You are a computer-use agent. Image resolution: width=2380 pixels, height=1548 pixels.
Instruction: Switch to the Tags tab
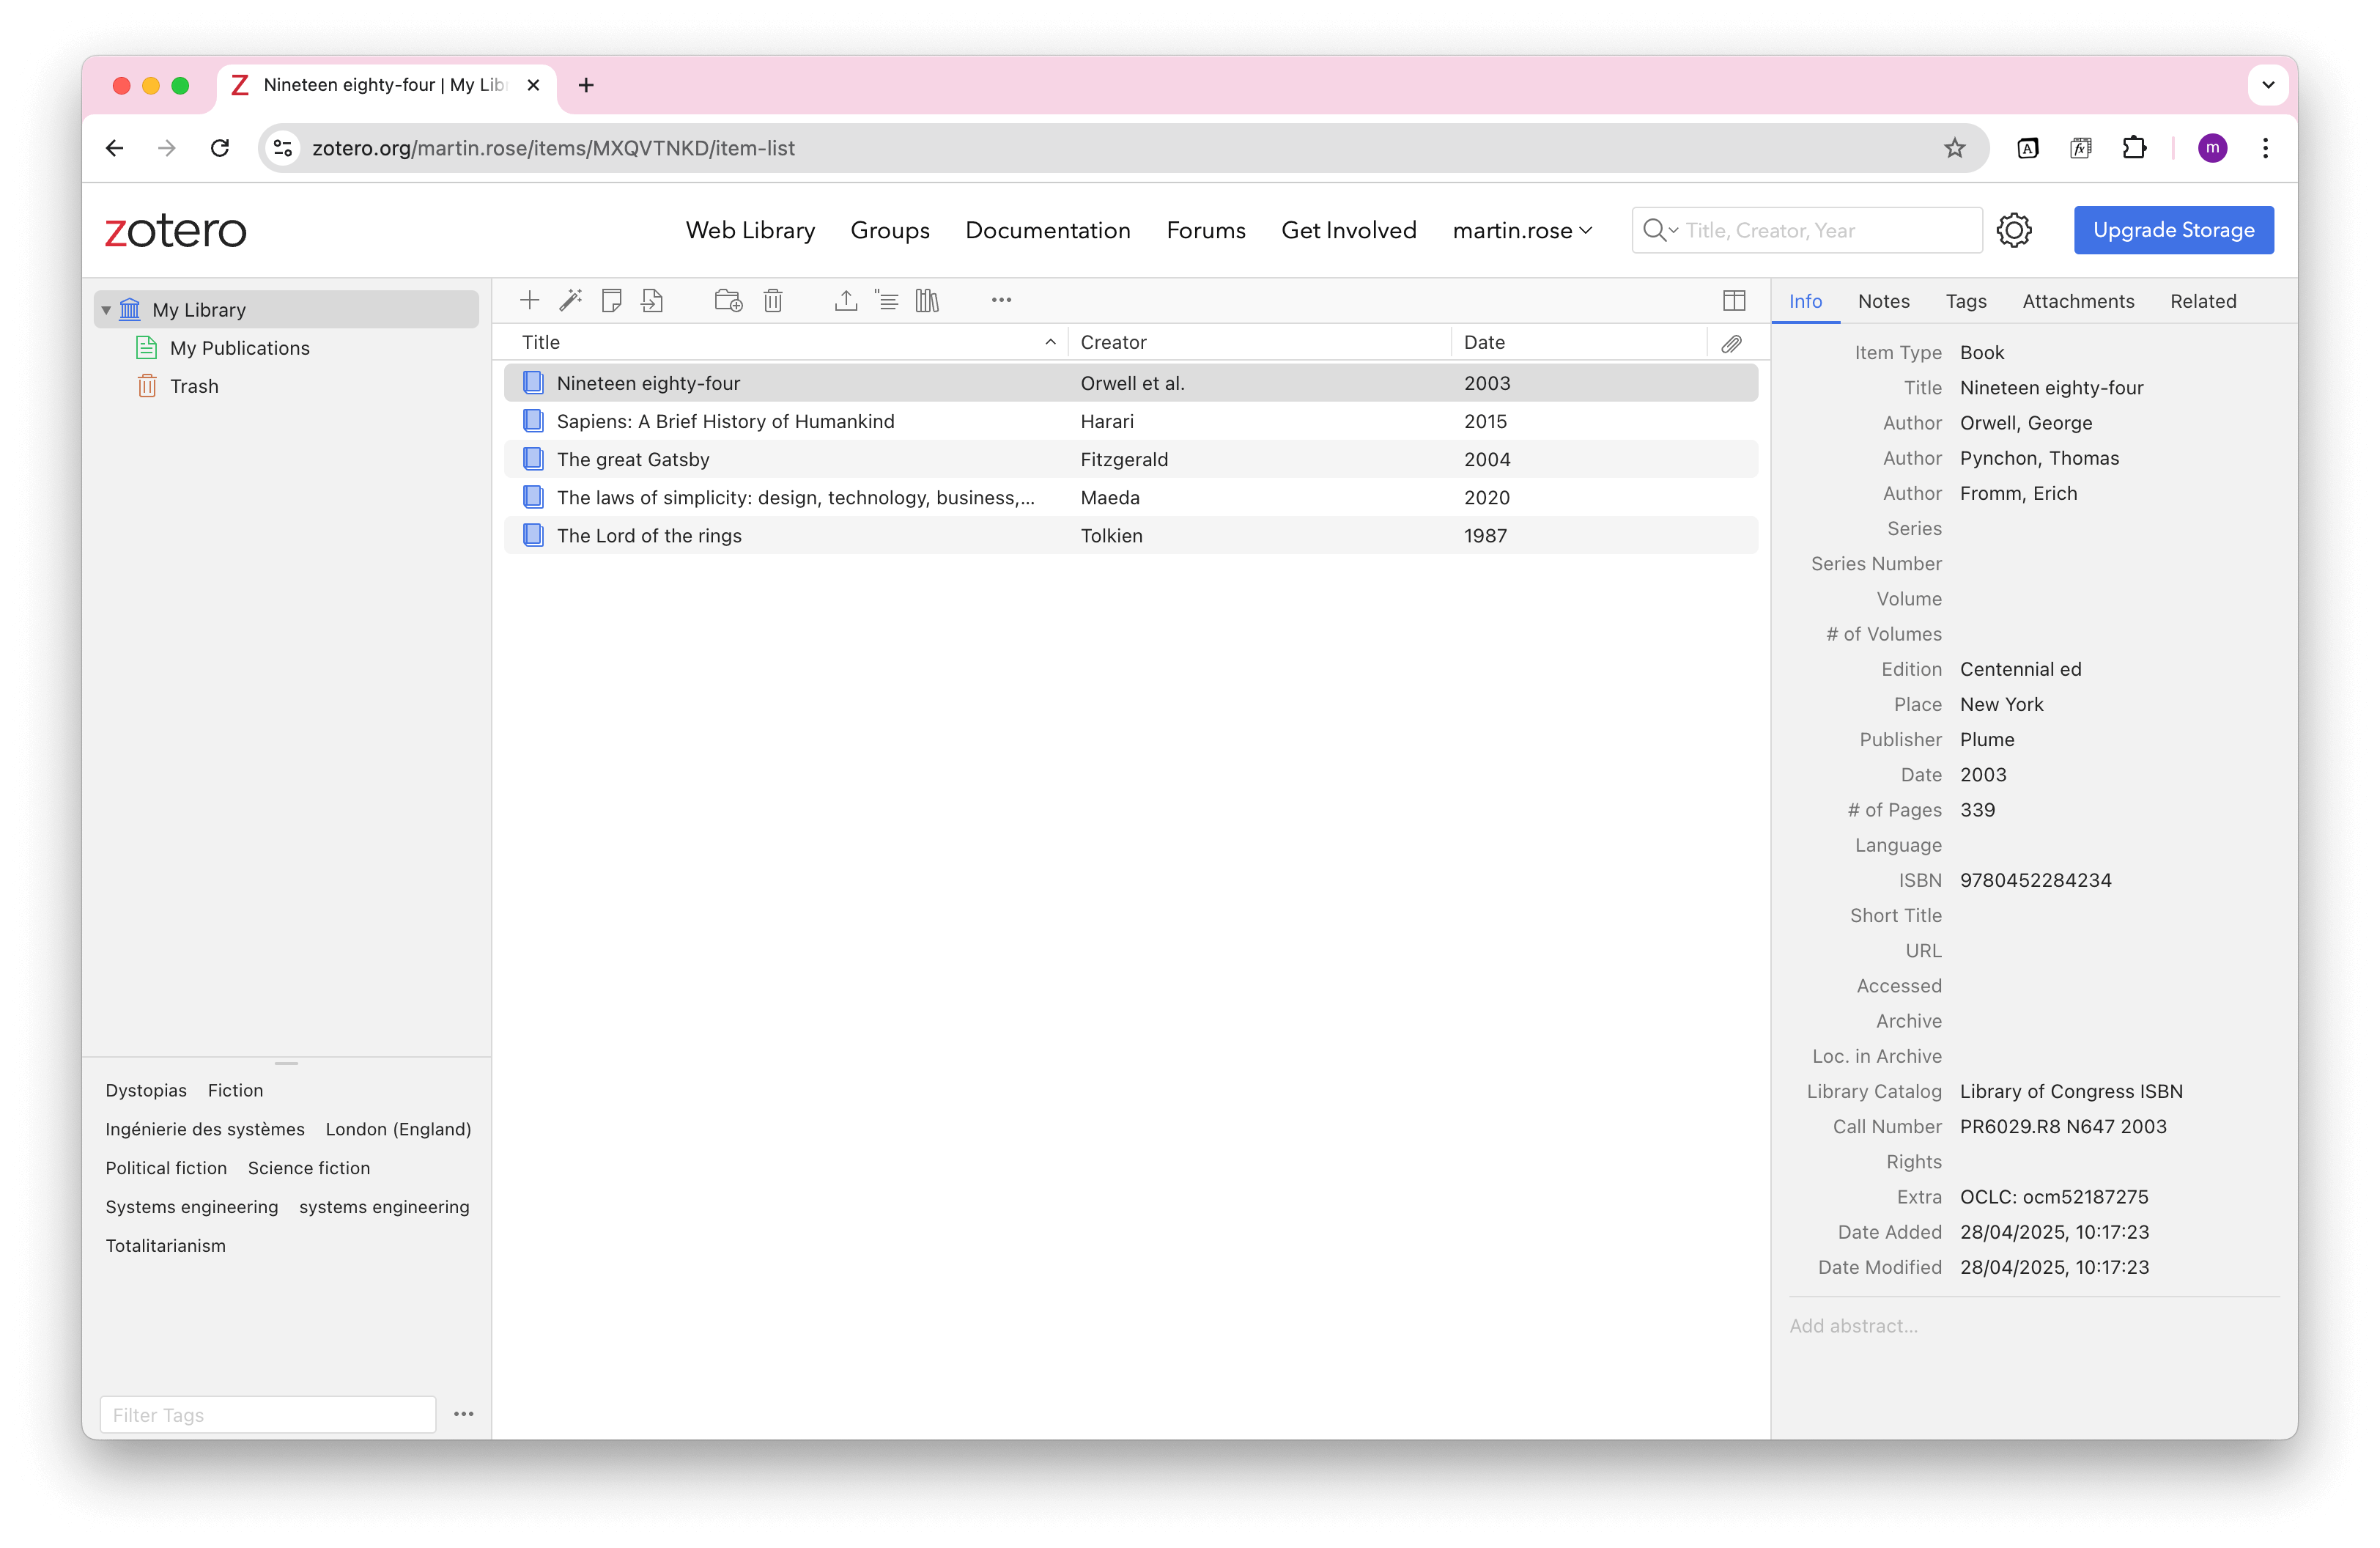point(1965,301)
